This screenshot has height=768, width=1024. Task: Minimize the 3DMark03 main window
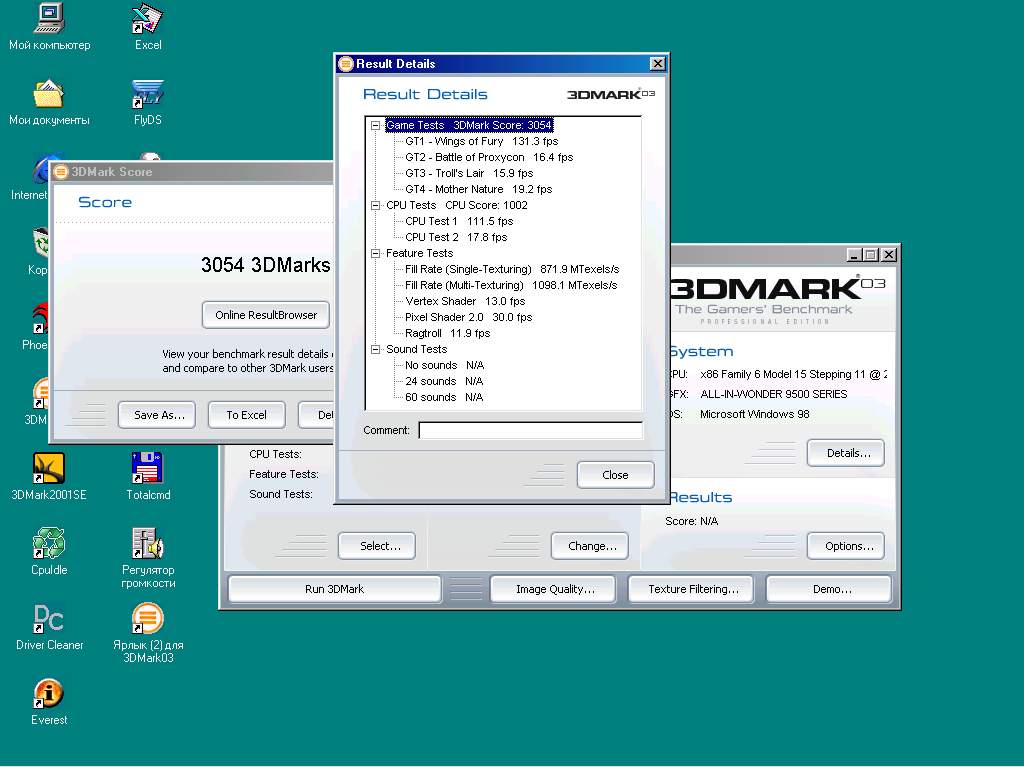point(854,255)
